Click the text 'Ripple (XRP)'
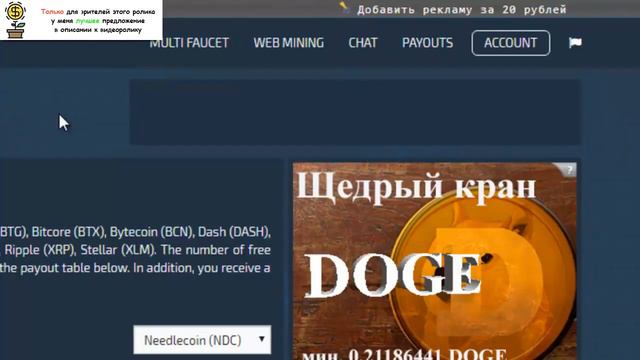The width and height of the screenshot is (640, 360). point(40,250)
